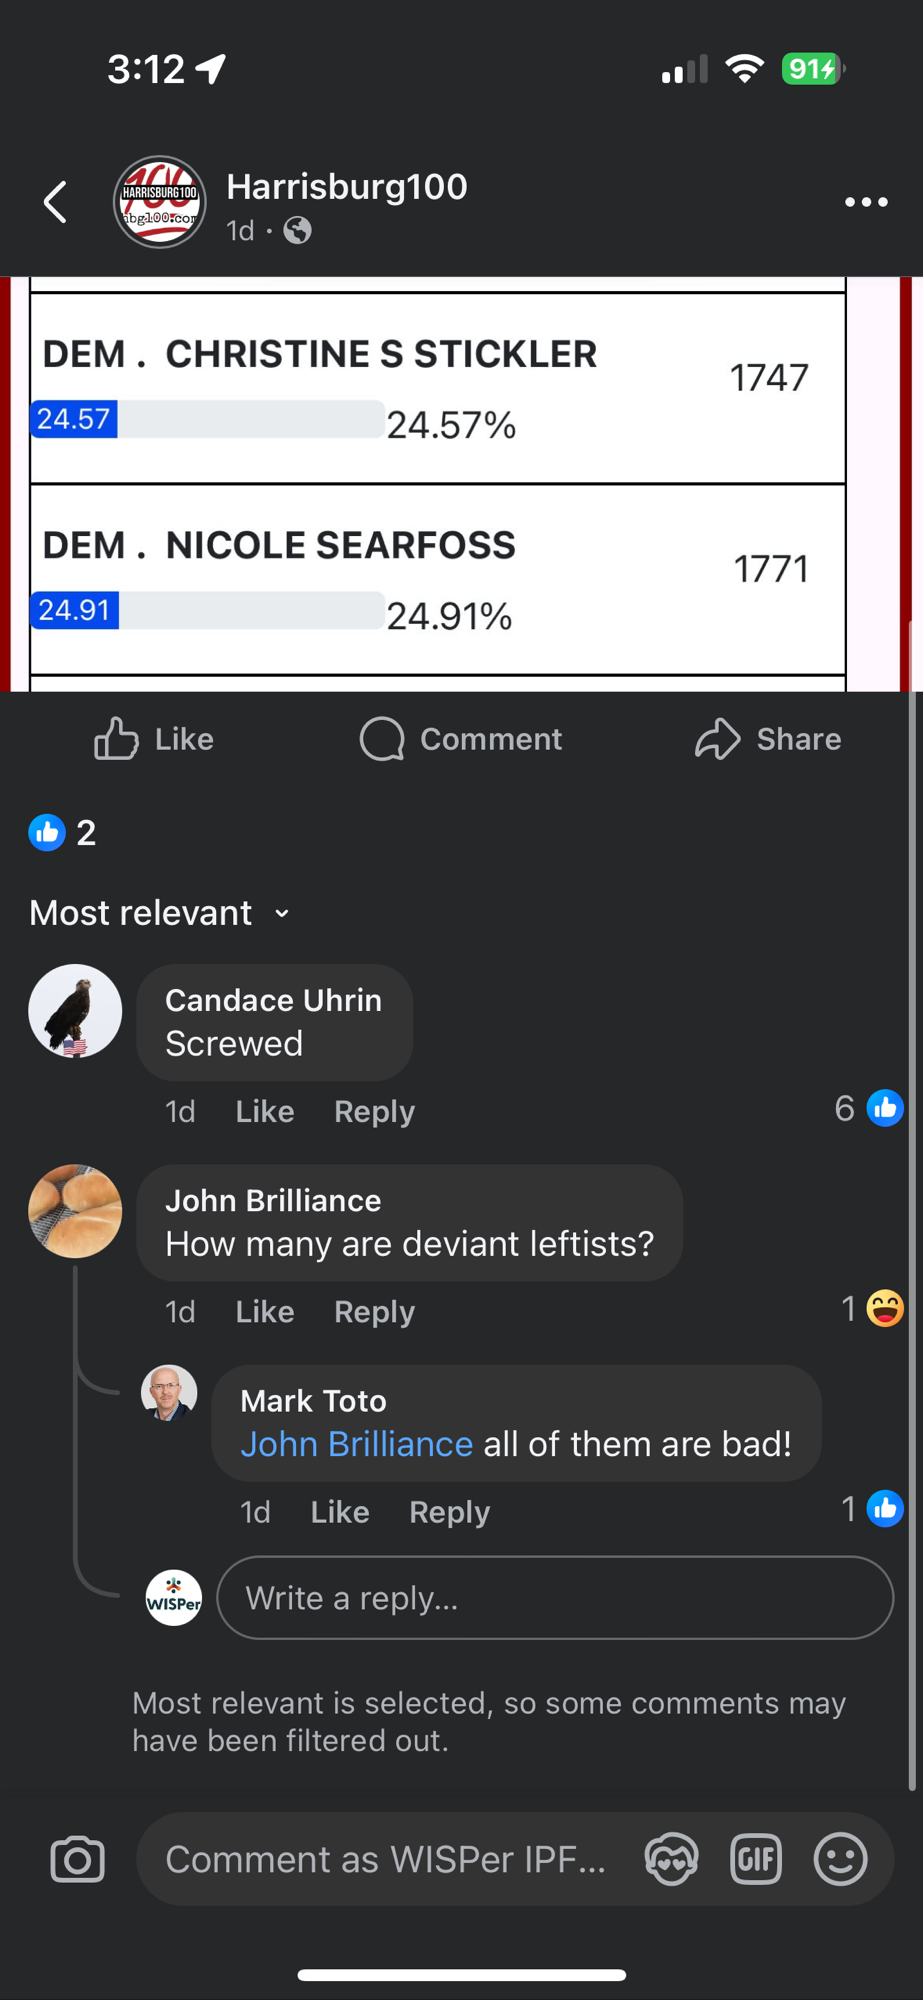Open the avatar sticker picker icon
This screenshot has width=923, height=2000.
coord(671,1859)
